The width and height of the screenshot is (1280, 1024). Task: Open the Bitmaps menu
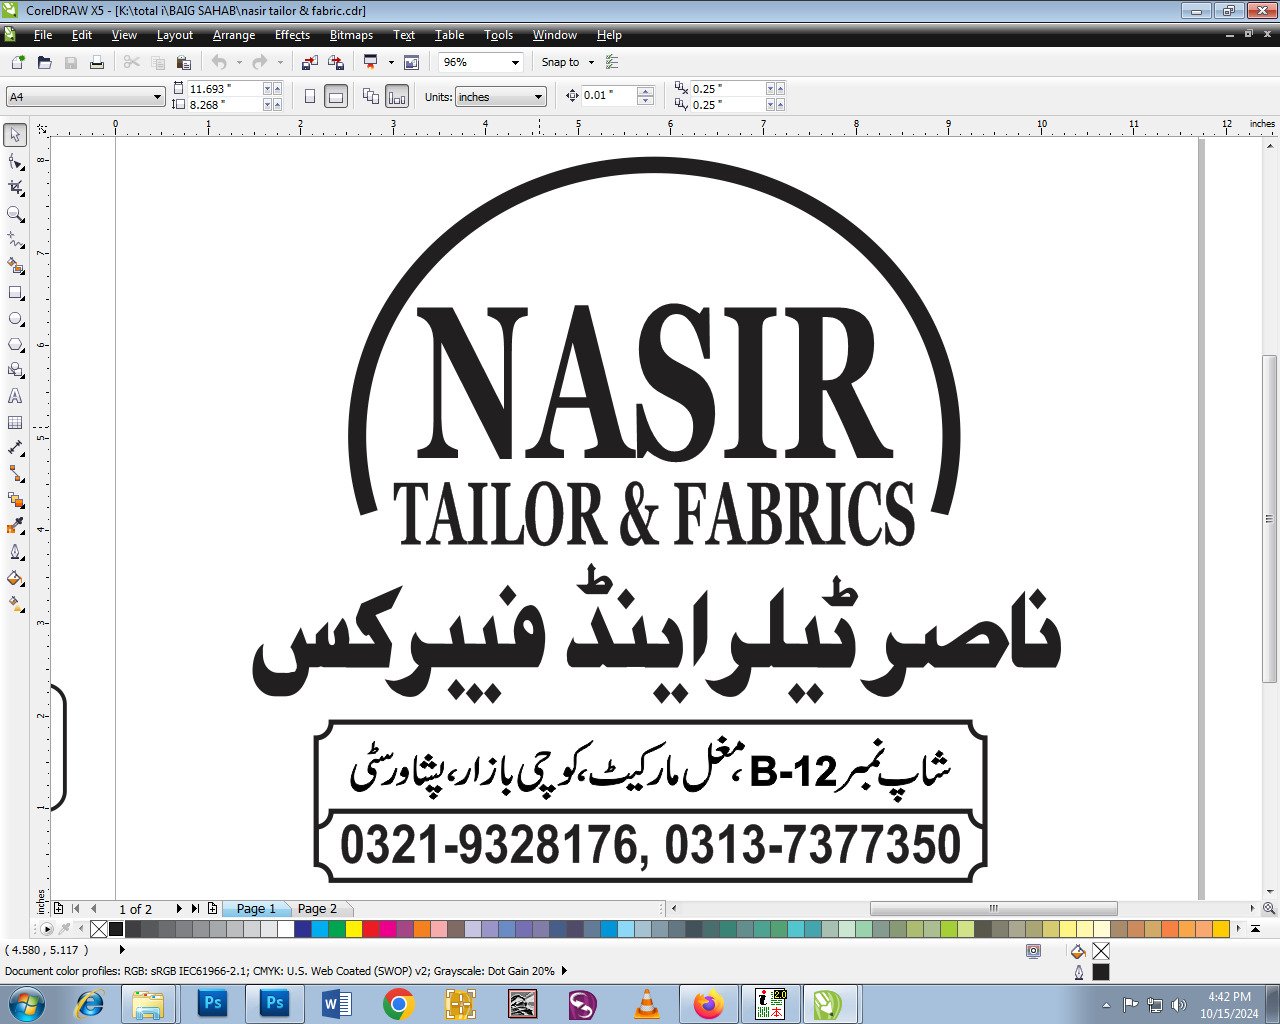tap(351, 34)
